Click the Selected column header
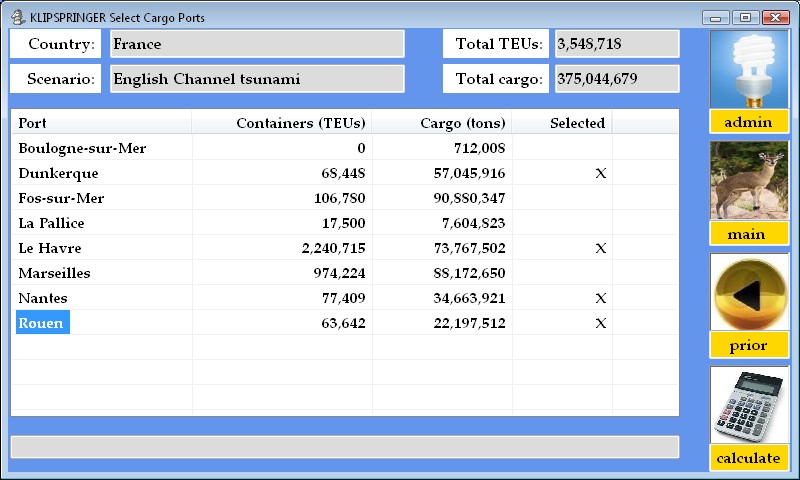 point(562,123)
